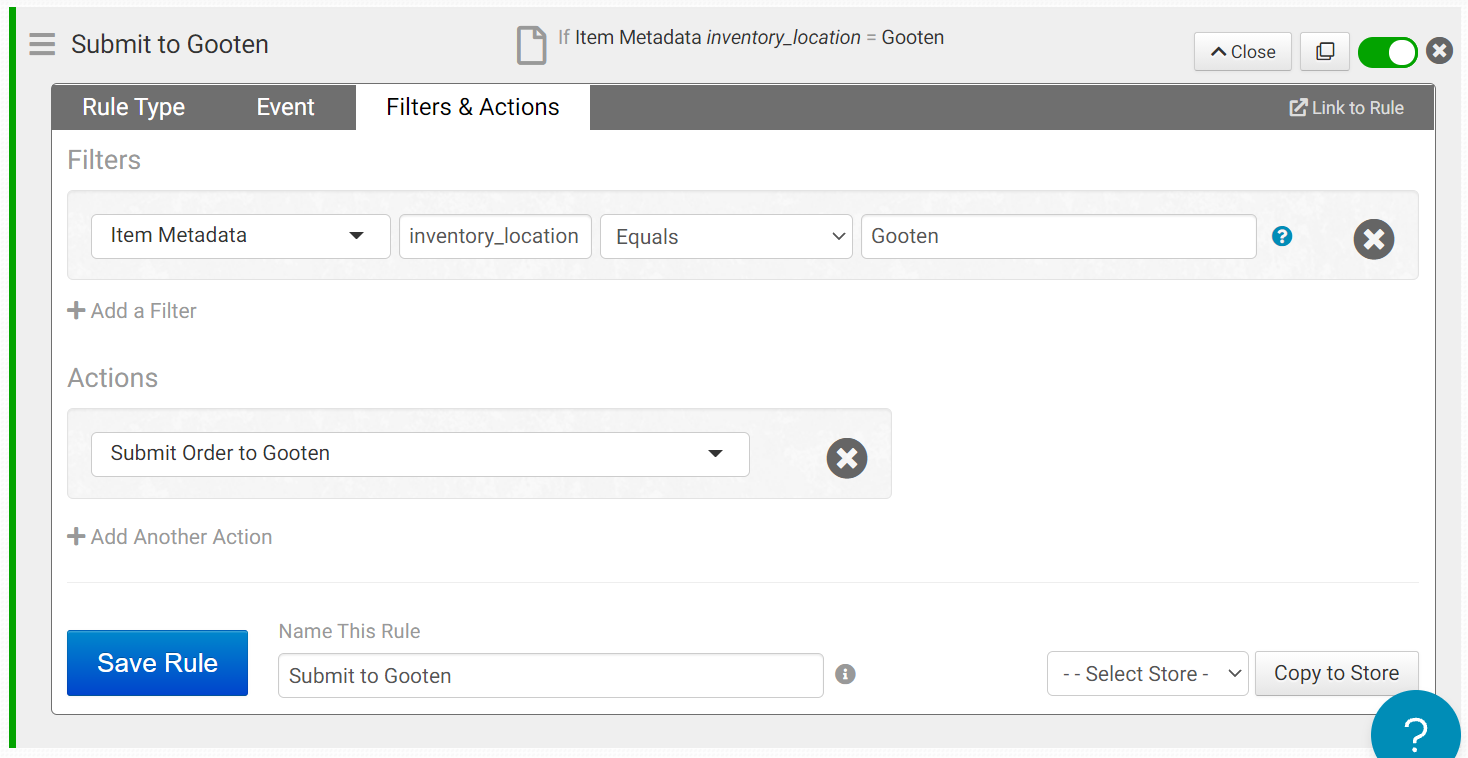Screen dimensions: 1468x758
Task: Click info icon next to rule name
Action: coord(845,674)
